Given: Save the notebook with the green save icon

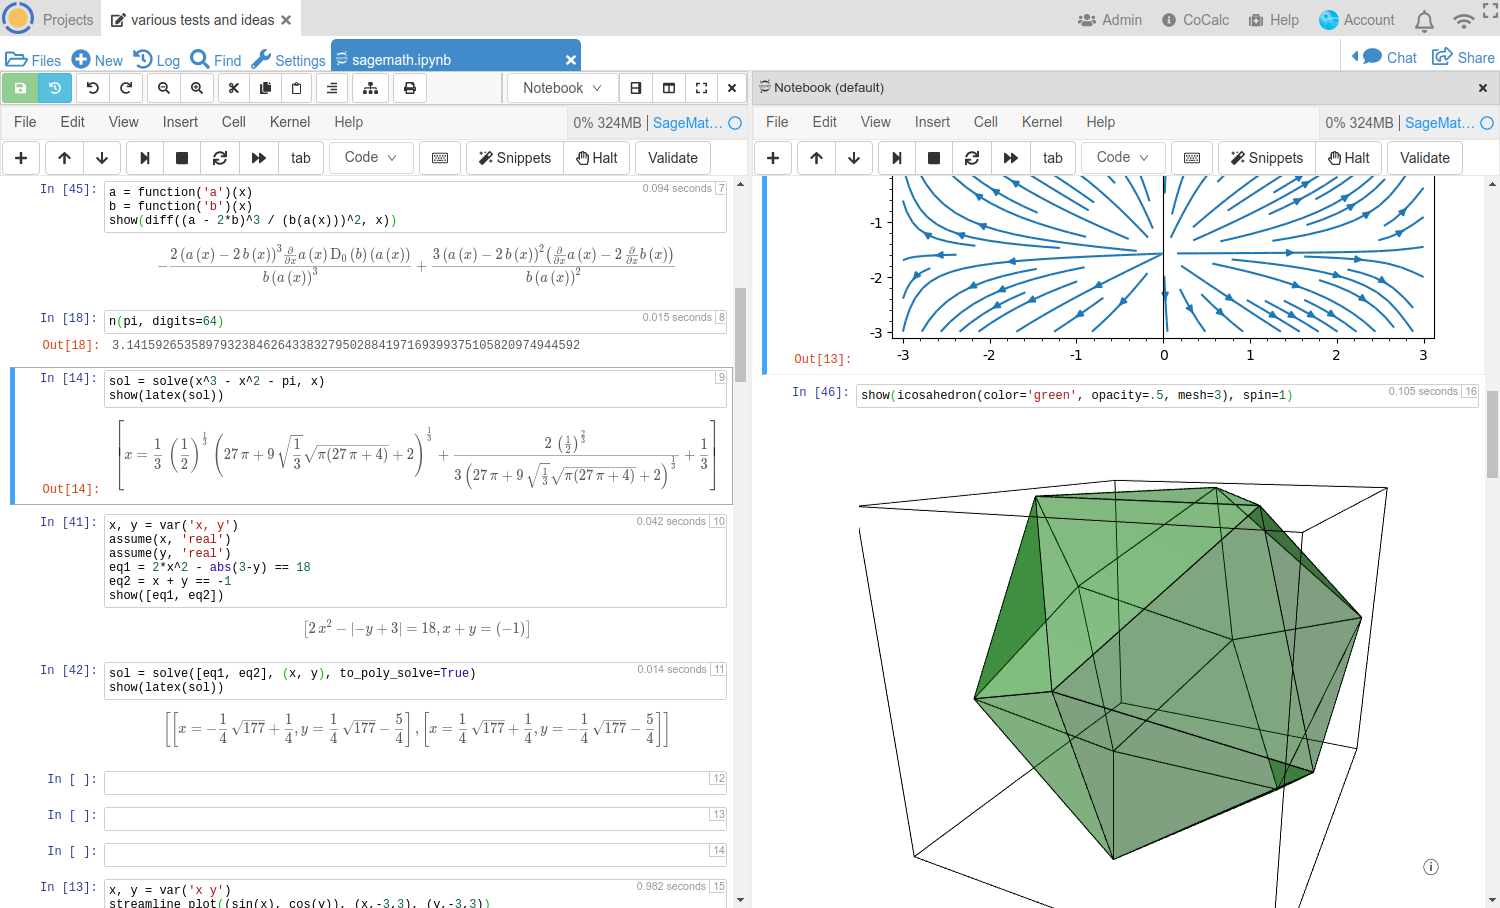Looking at the screenshot, I should click(x=20, y=88).
